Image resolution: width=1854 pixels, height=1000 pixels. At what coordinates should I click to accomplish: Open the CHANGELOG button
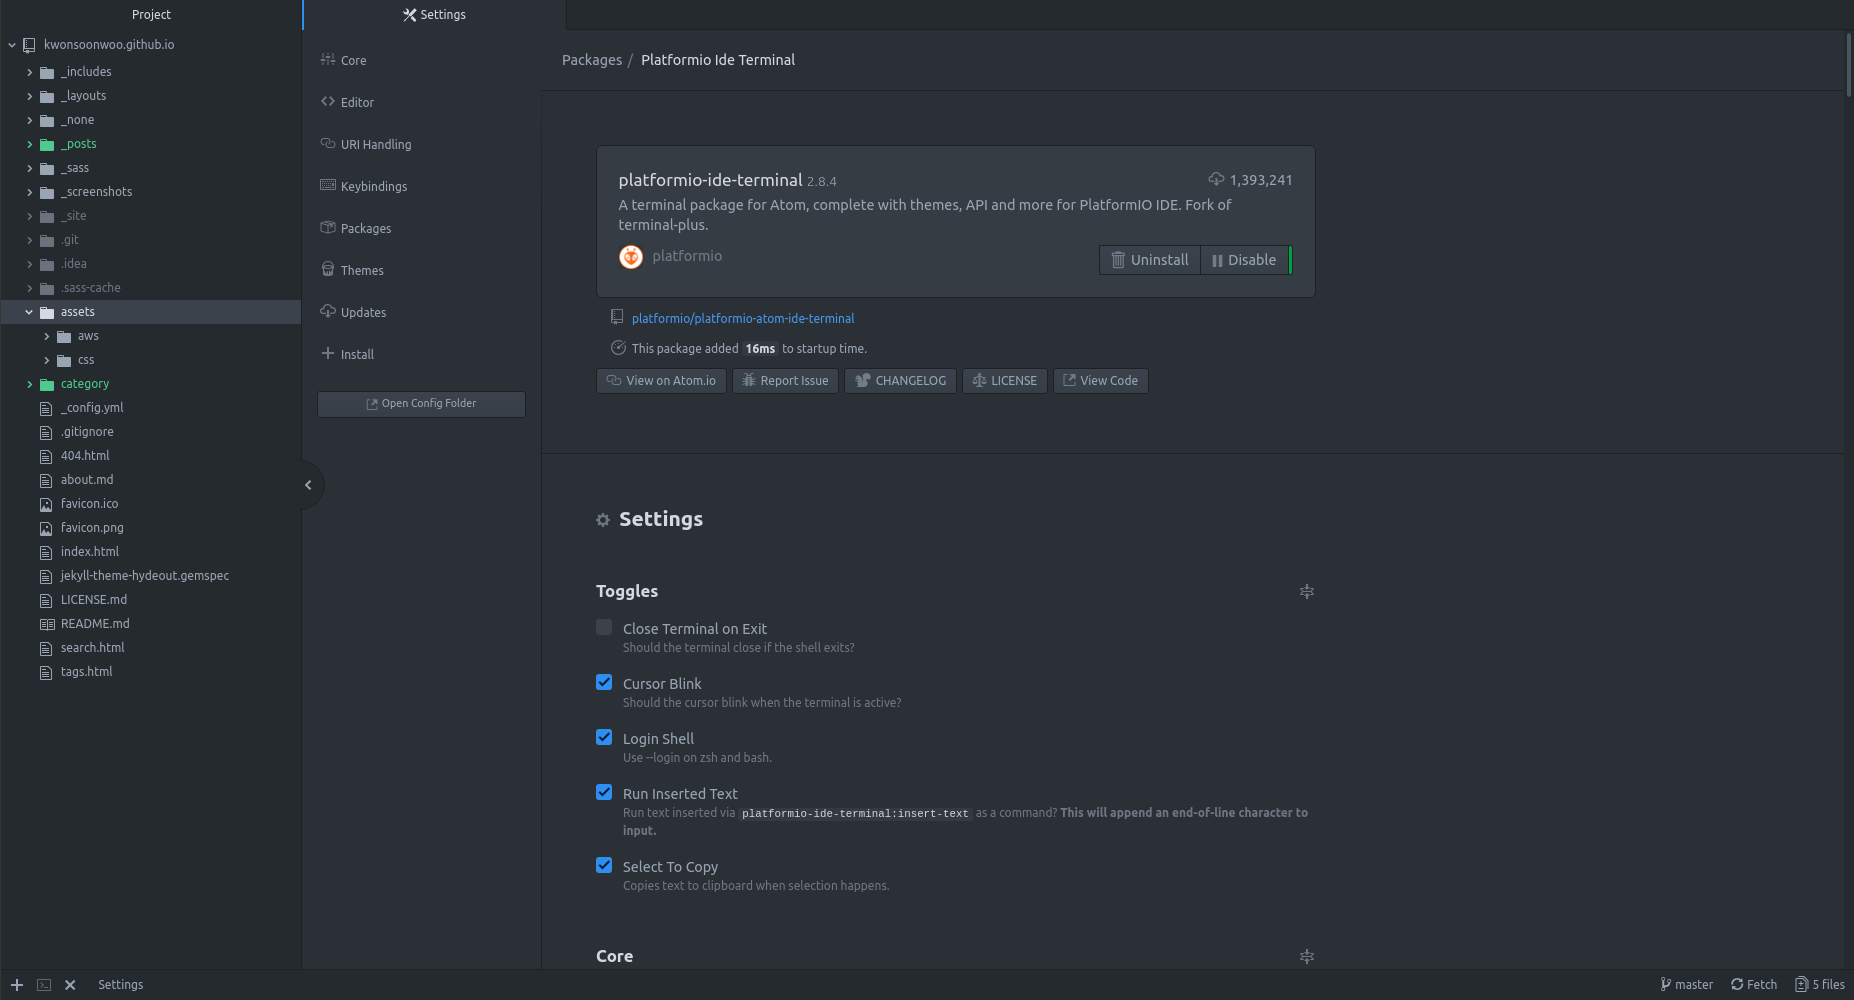900,381
